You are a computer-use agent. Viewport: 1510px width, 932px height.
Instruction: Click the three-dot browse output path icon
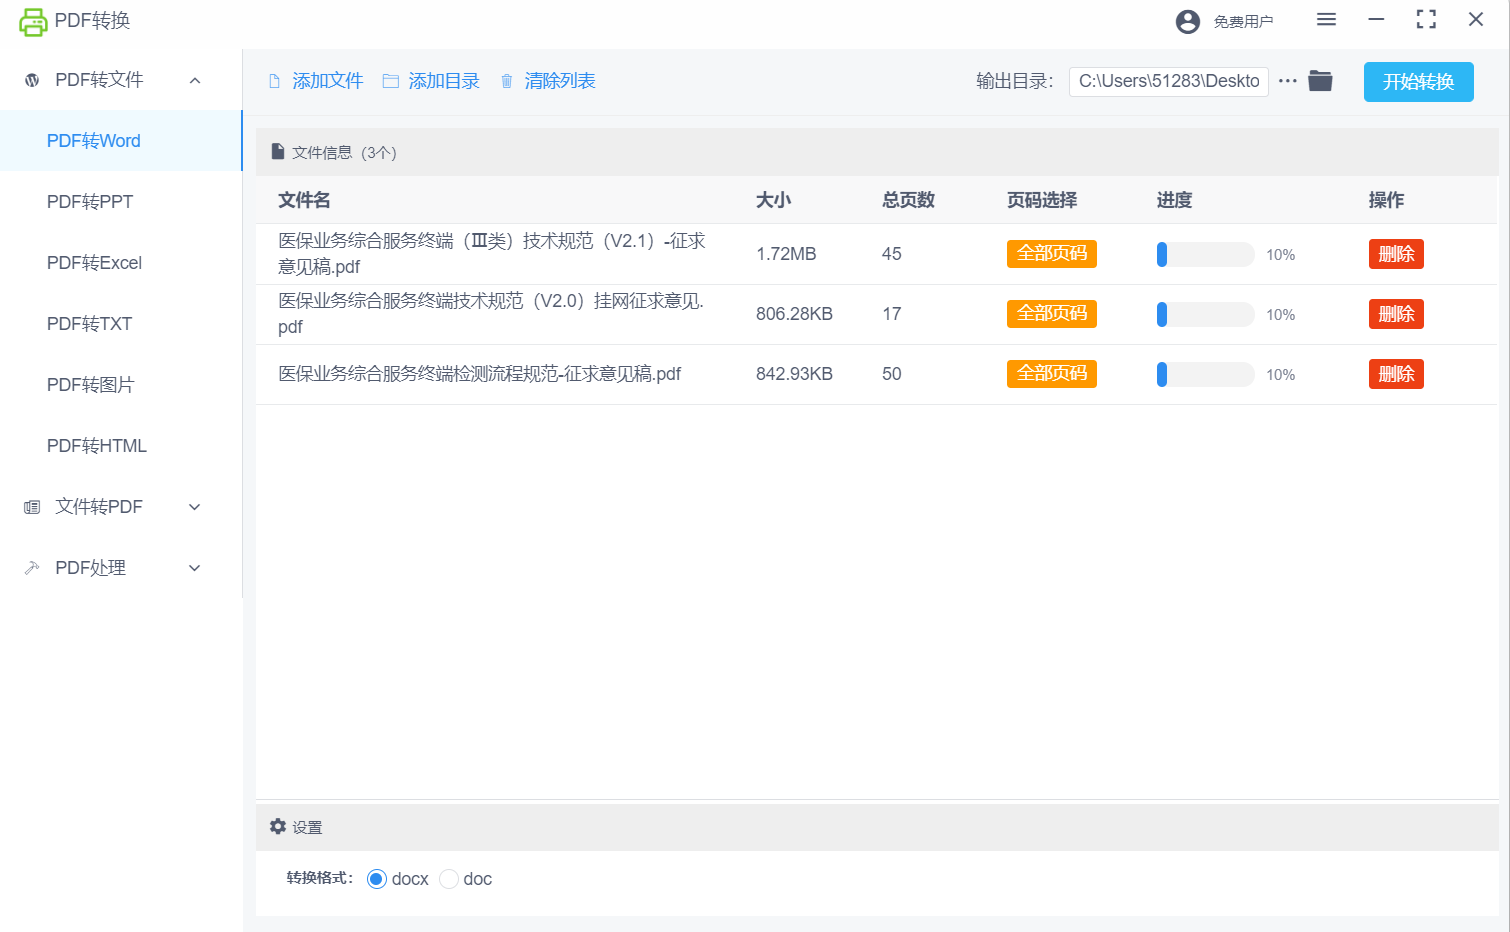[x=1288, y=81]
